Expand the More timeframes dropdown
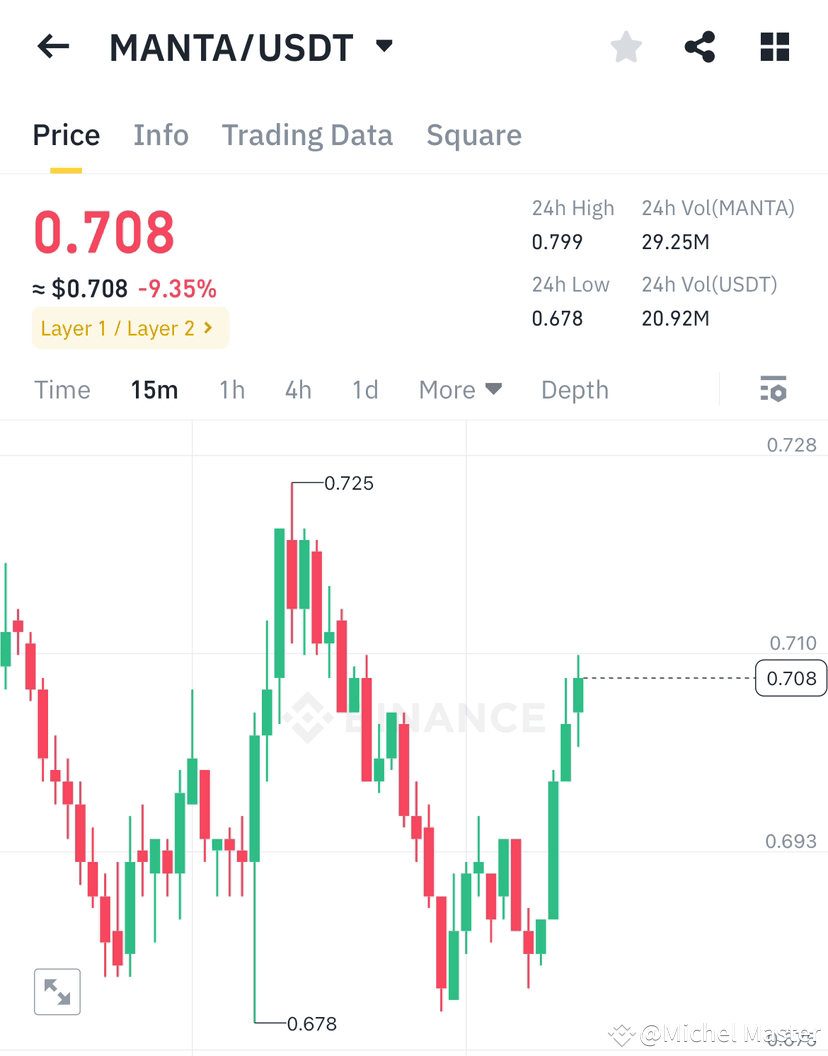This screenshot has width=828, height=1056. point(460,390)
